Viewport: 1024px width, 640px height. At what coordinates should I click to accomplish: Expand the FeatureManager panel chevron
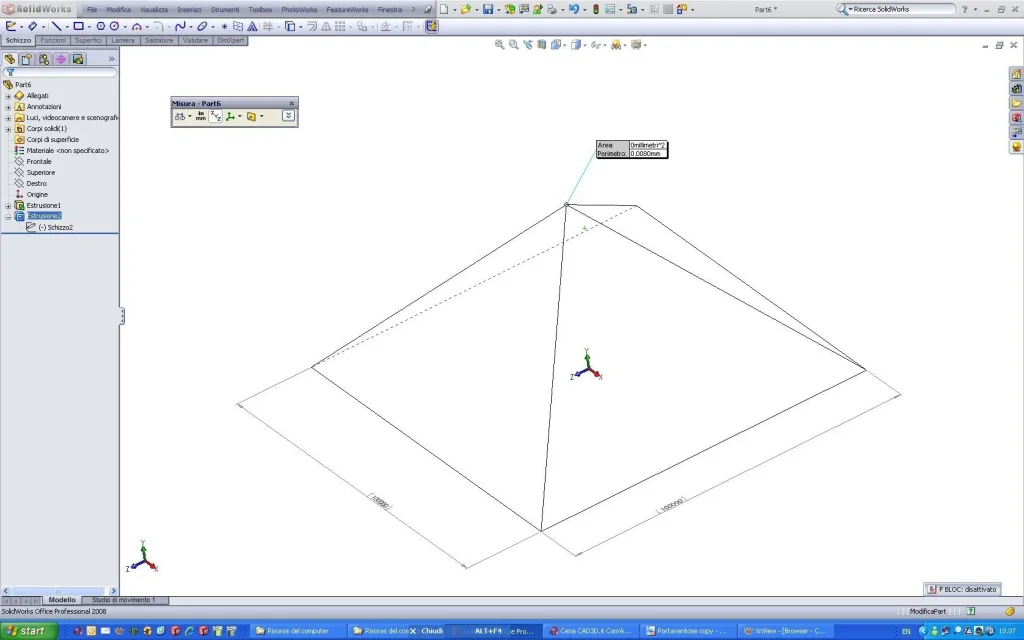click(x=111, y=59)
